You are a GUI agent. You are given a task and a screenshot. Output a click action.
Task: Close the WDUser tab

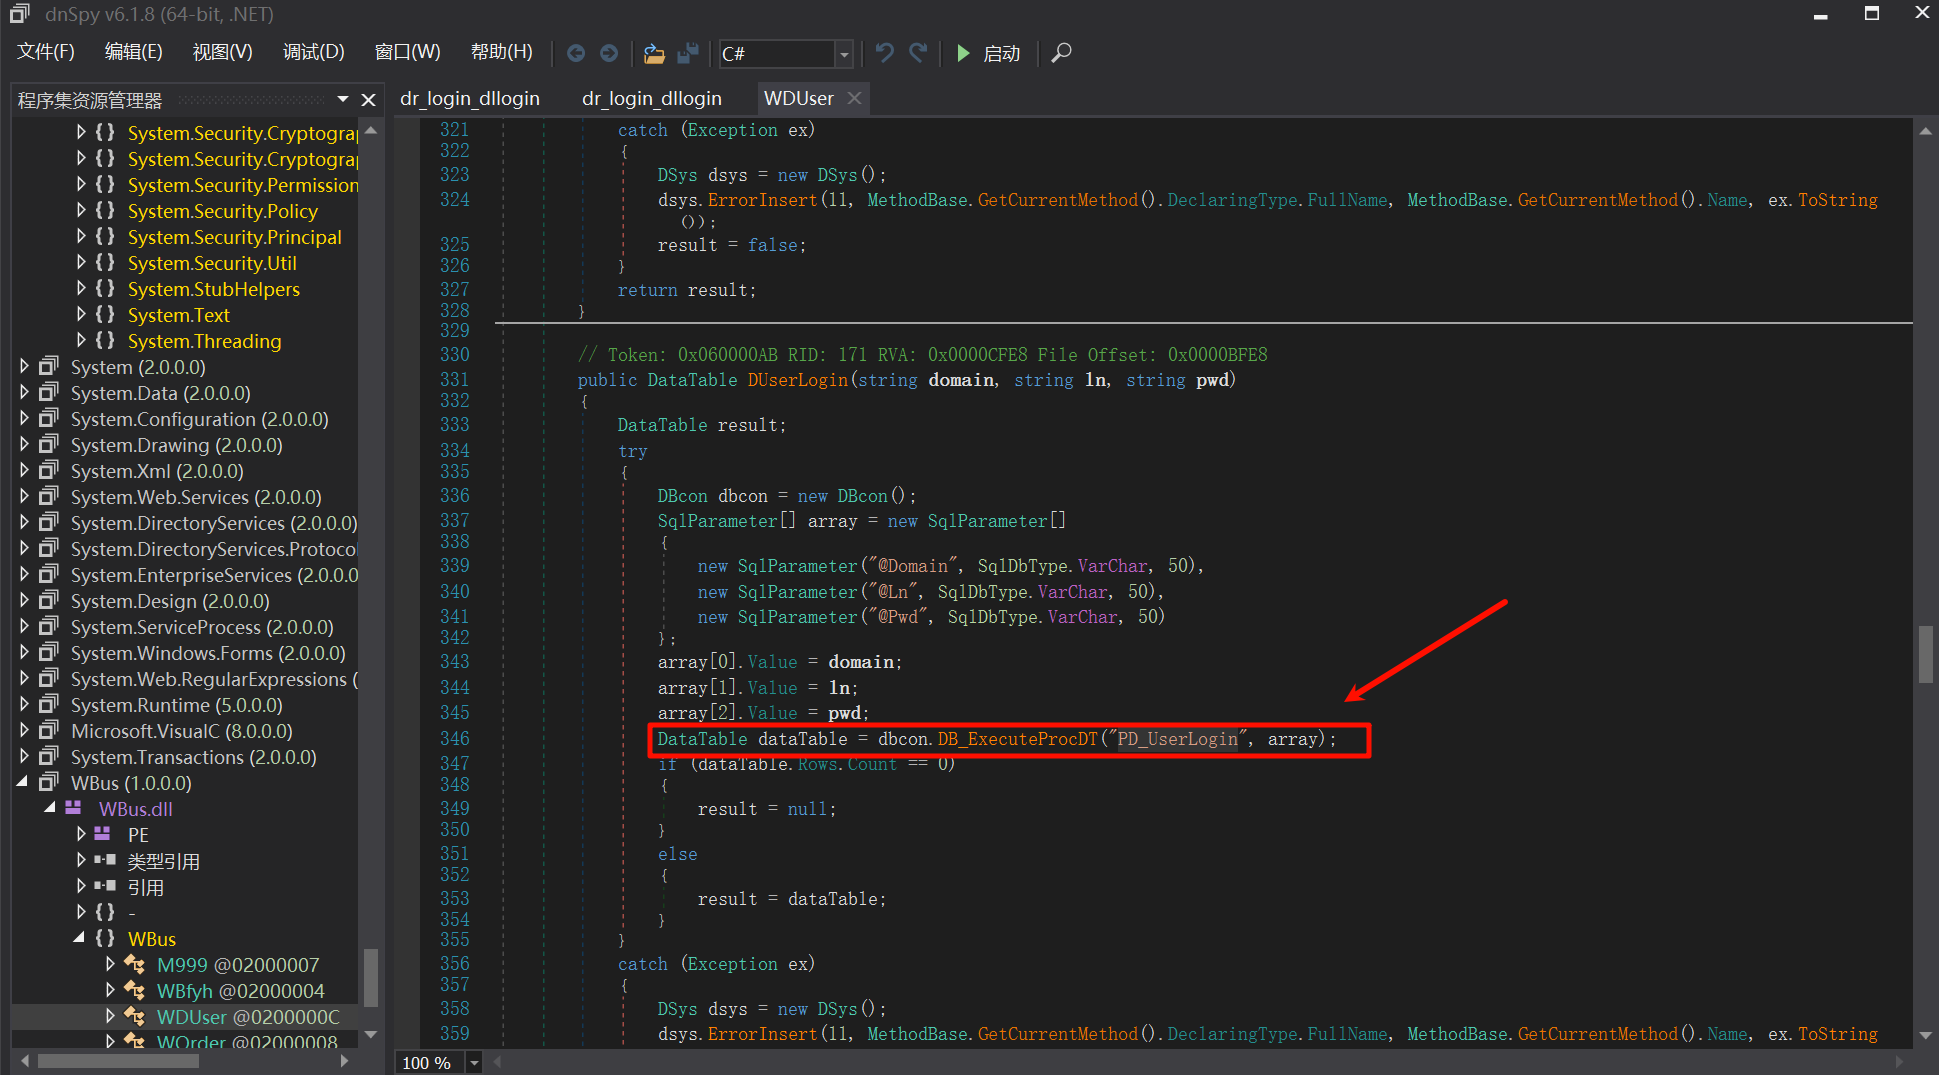click(854, 98)
